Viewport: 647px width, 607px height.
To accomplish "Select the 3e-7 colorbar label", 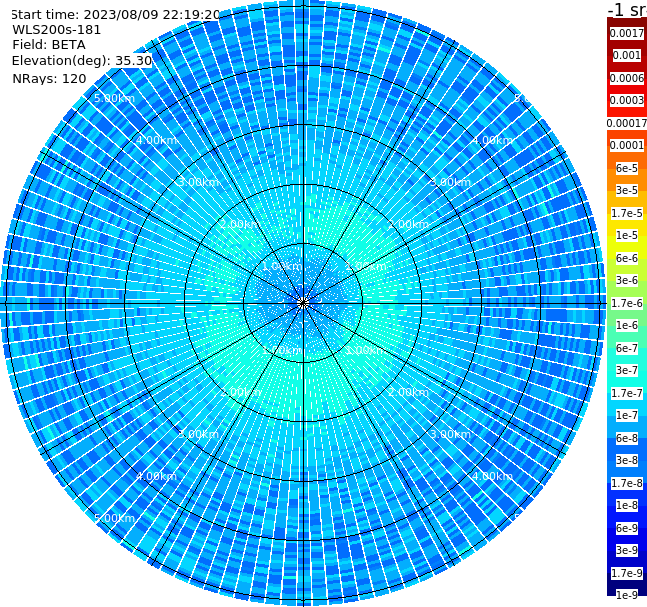I will pyautogui.click(x=627, y=370).
